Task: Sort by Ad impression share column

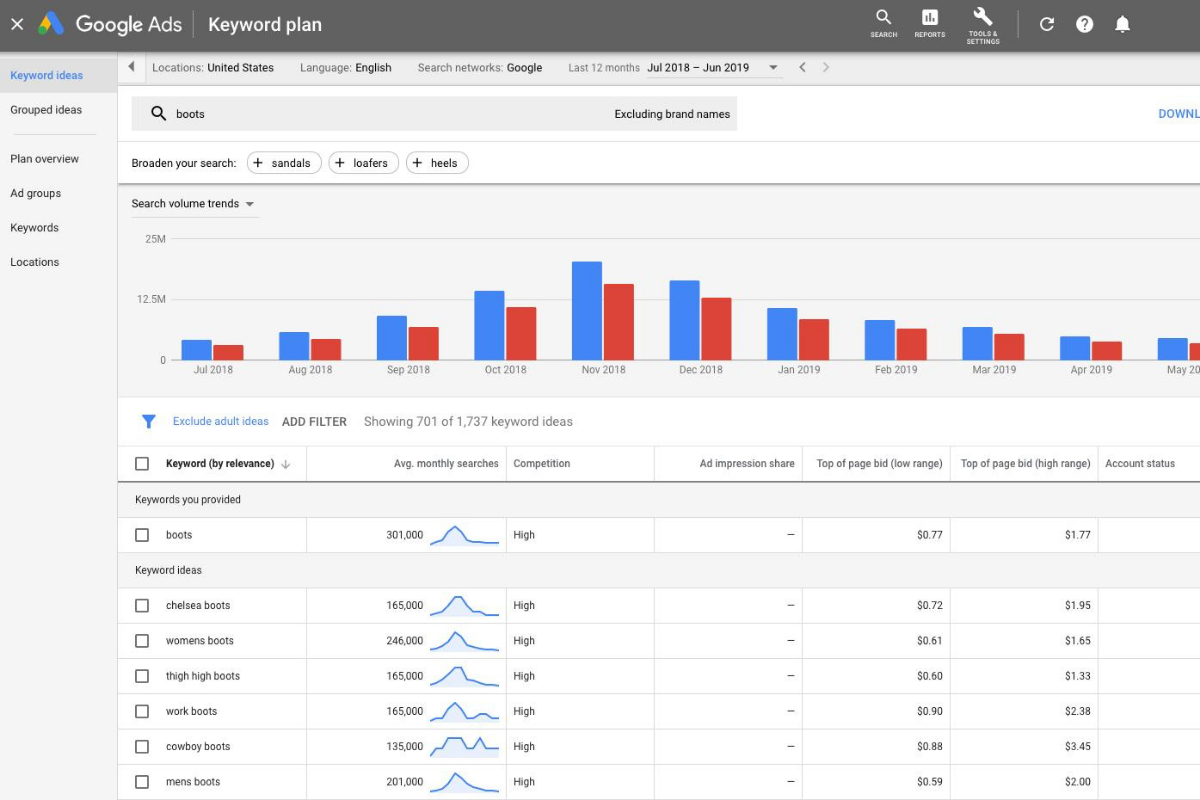Action: pyautogui.click(x=747, y=464)
